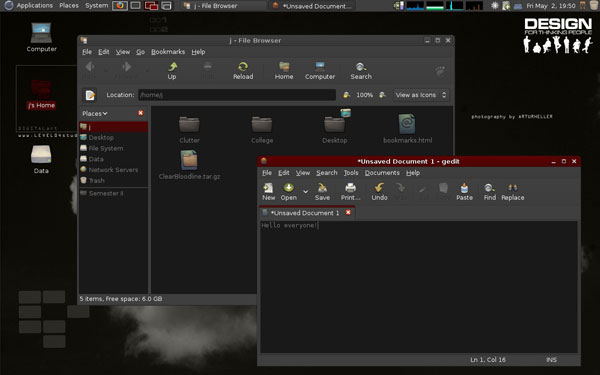Open Home folder from File Browser toolbar
Viewport: 600px width, 375px height.
point(284,71)
